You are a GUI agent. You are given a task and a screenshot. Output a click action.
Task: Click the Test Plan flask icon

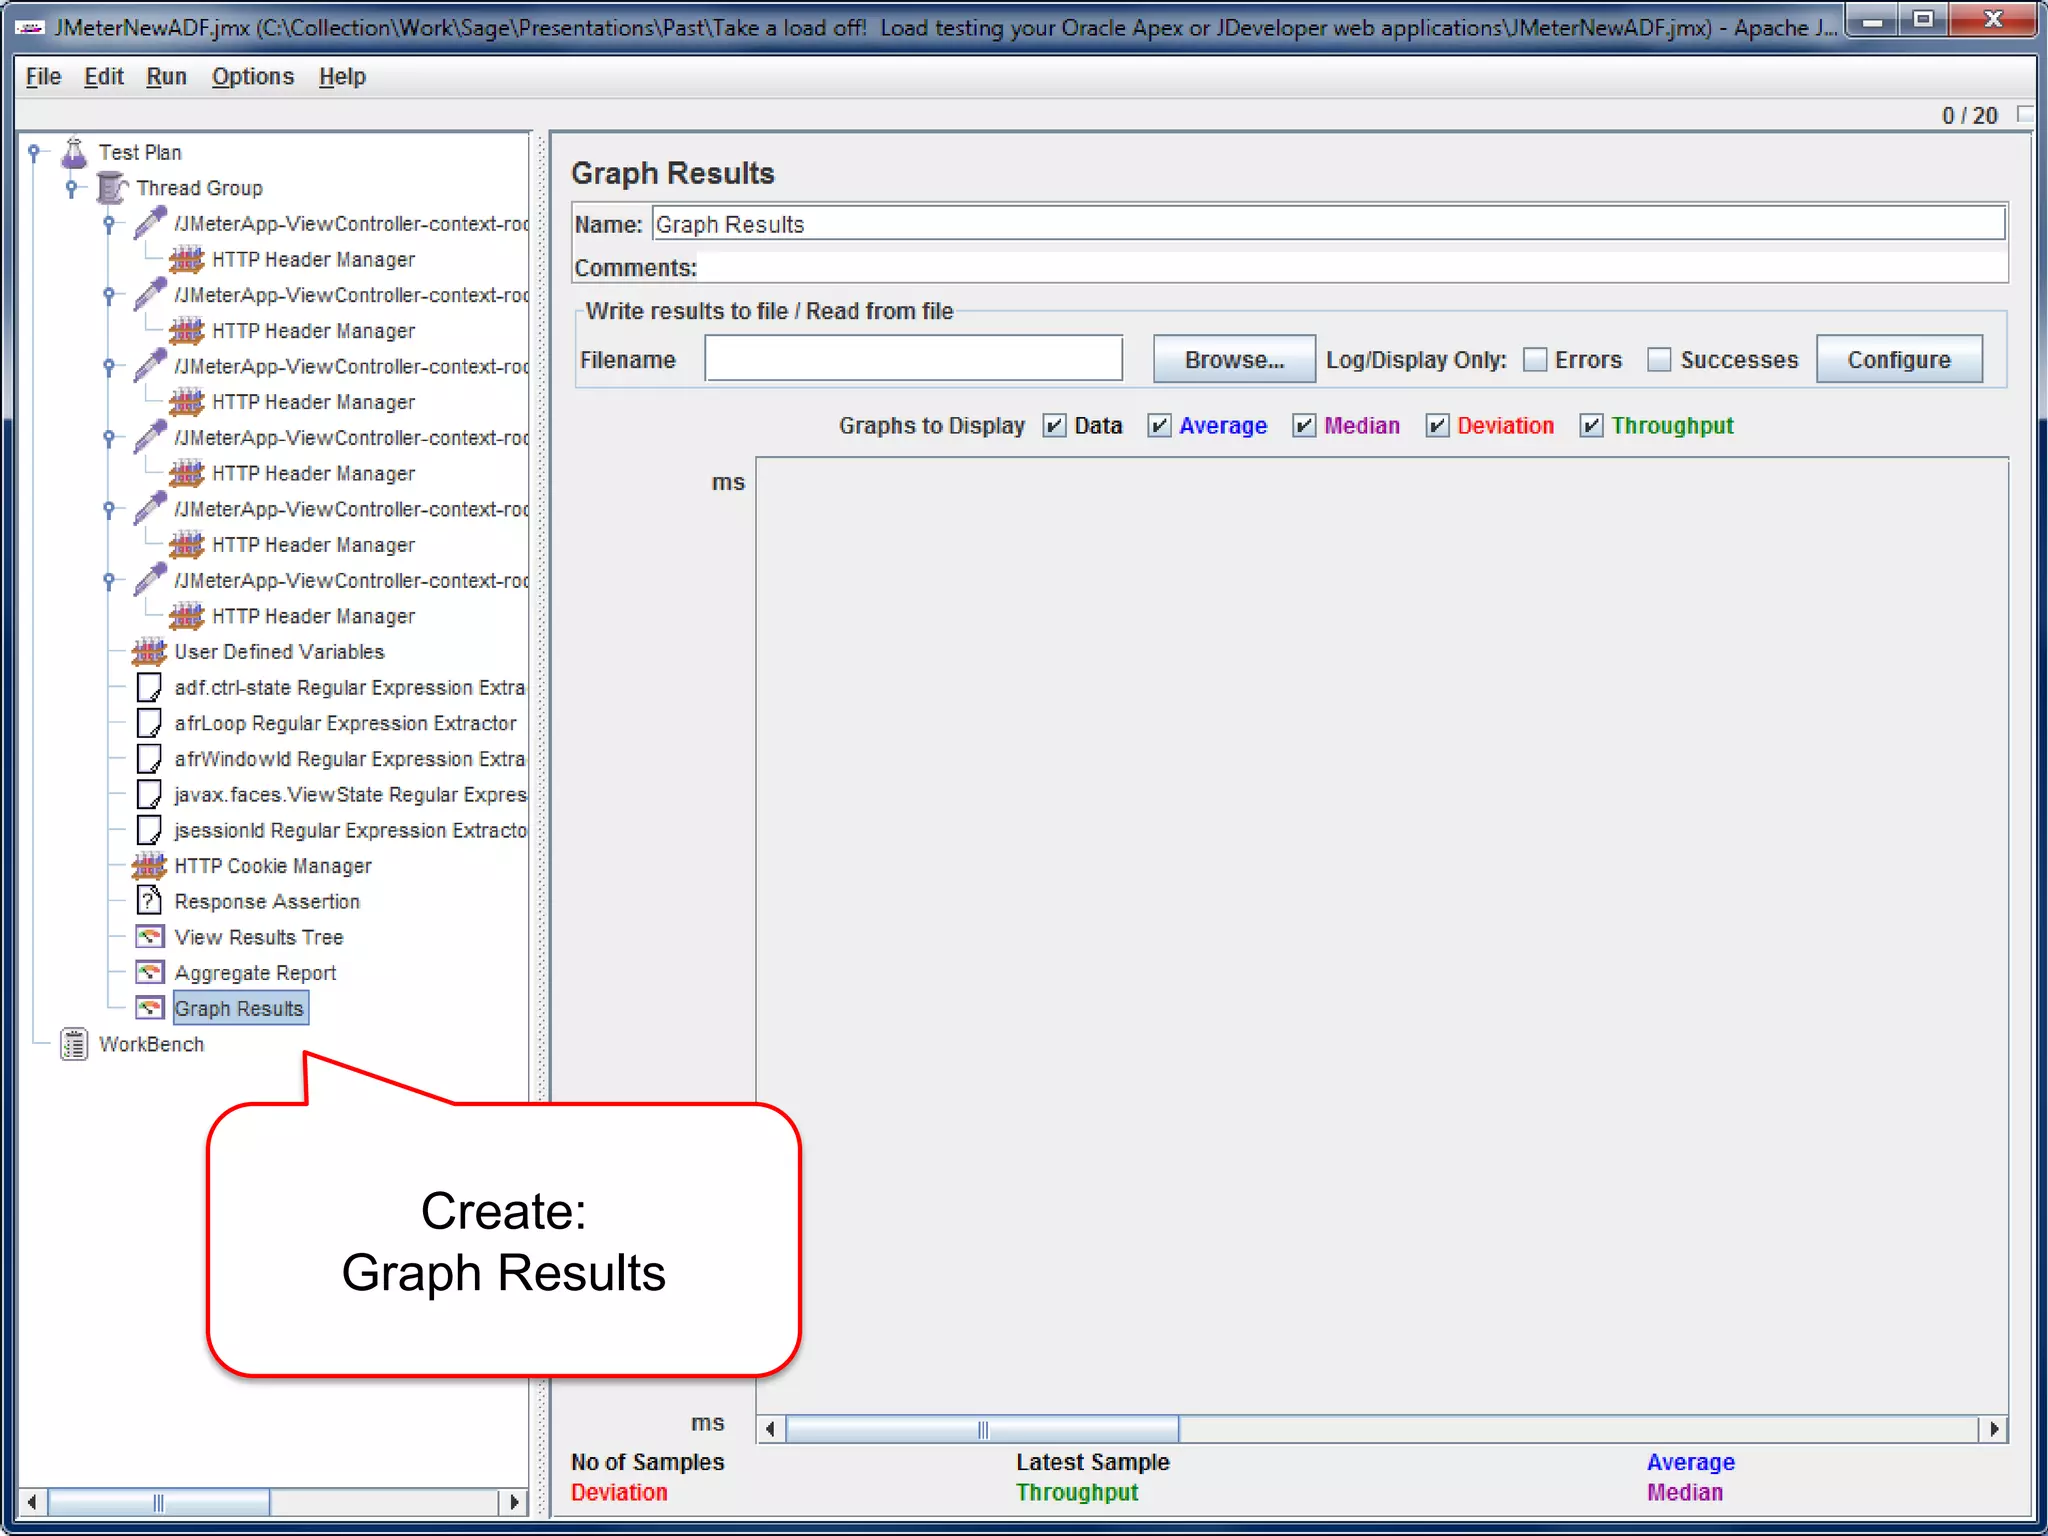coord(74,152)
